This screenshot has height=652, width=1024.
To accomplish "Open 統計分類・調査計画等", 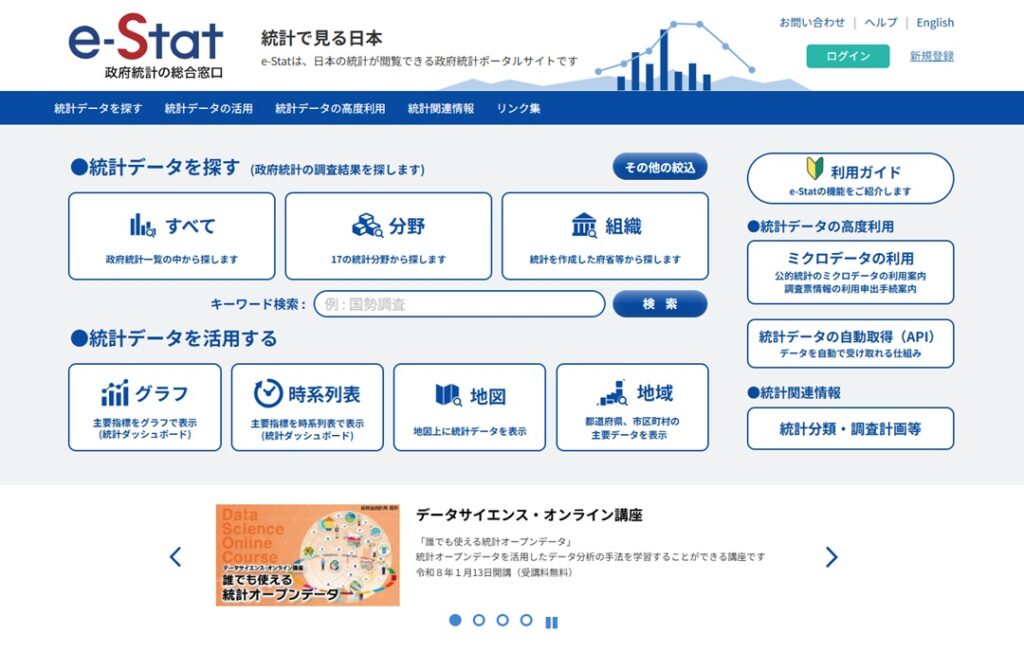I will point(849,428).
